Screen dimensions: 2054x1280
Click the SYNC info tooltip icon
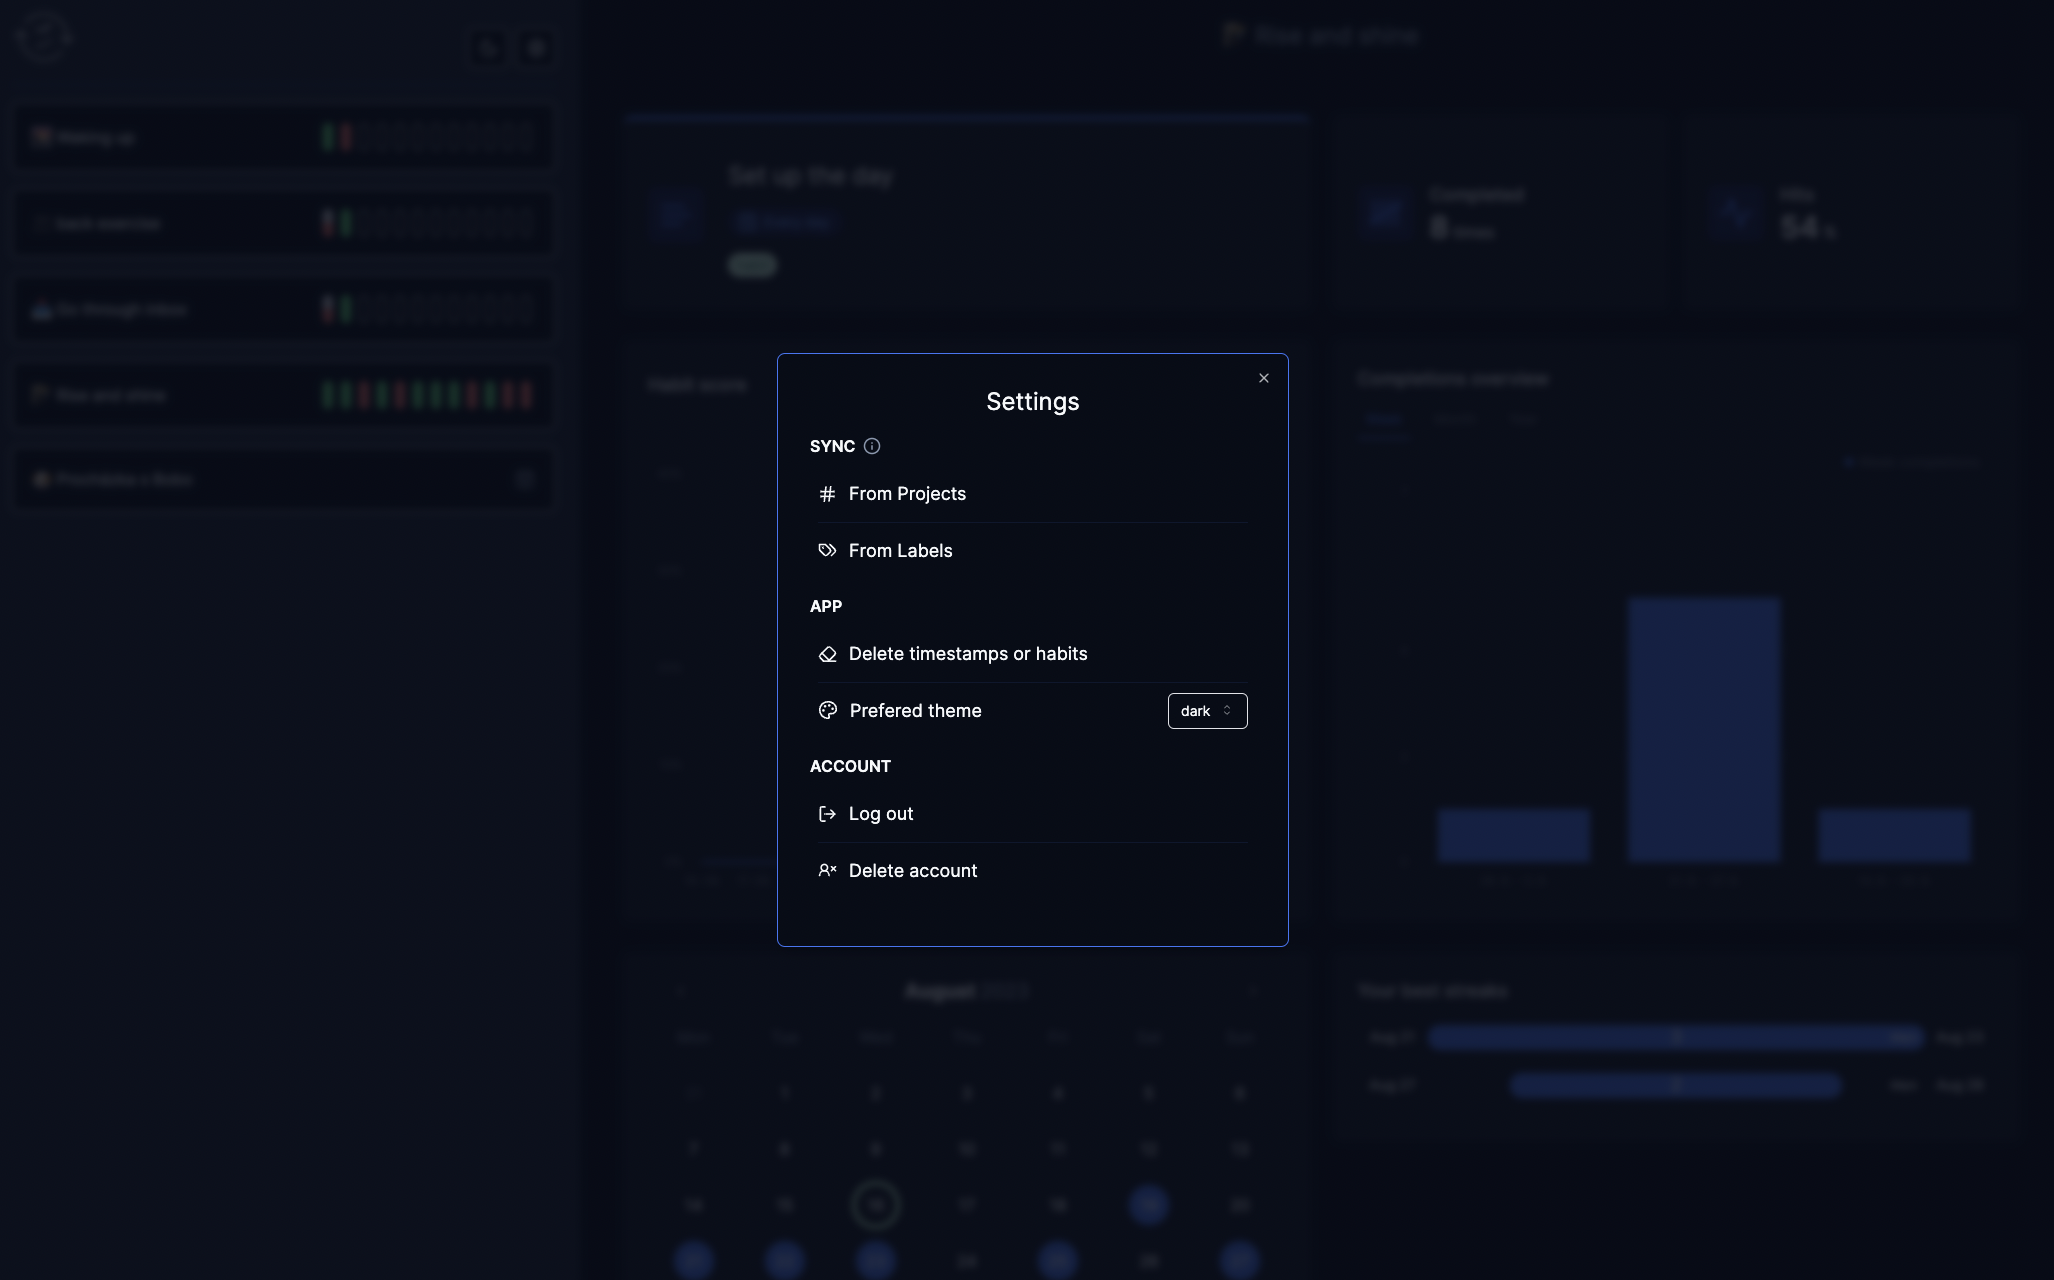[x=871, y=447]
